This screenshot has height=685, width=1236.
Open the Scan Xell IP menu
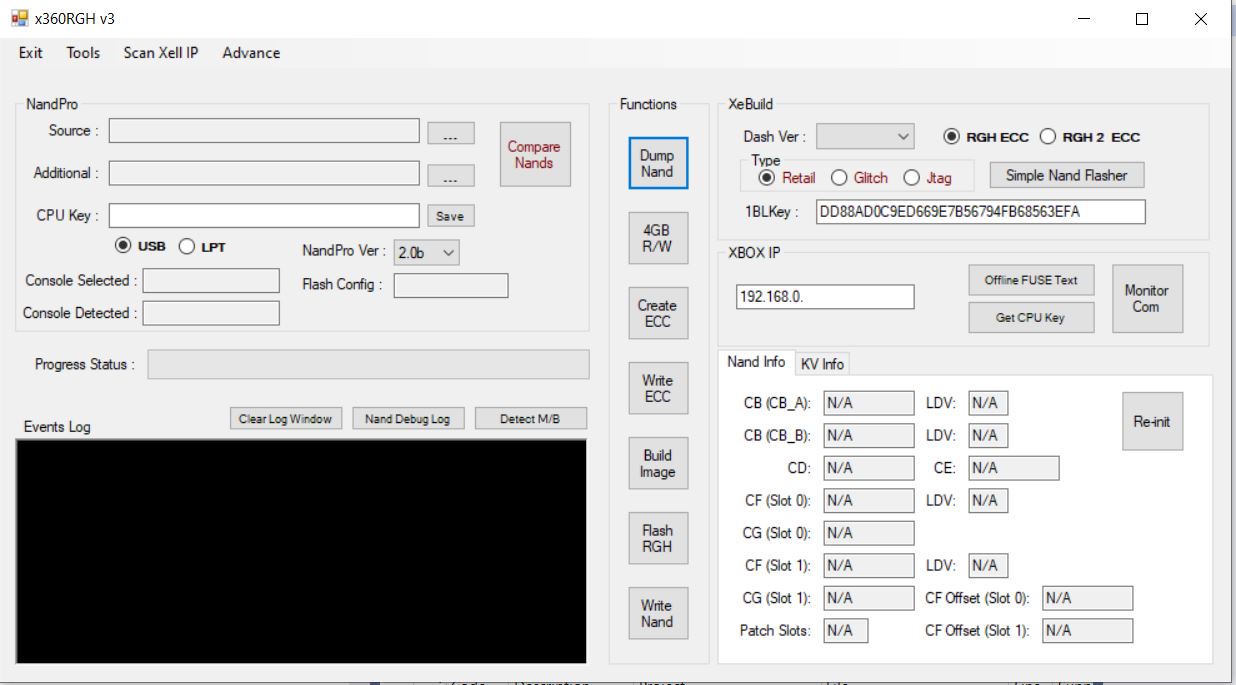point(161,53)
